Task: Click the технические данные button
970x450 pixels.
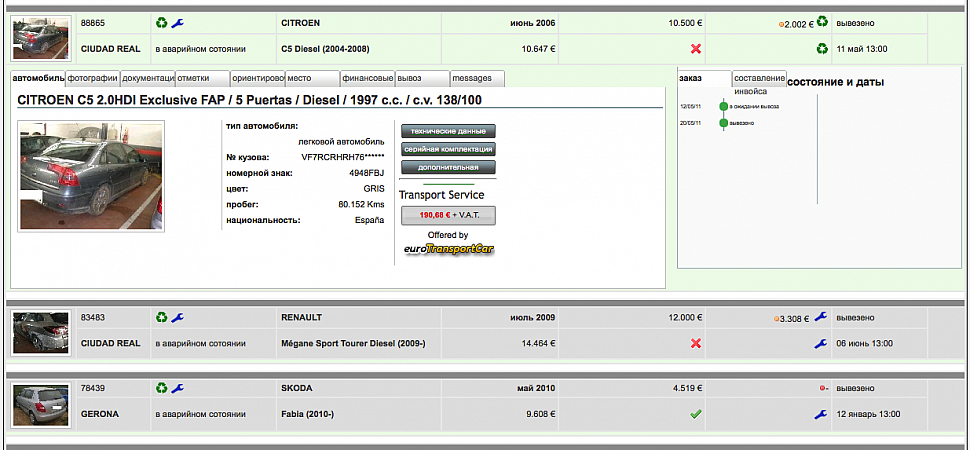Action: click(x=449, y=131)
